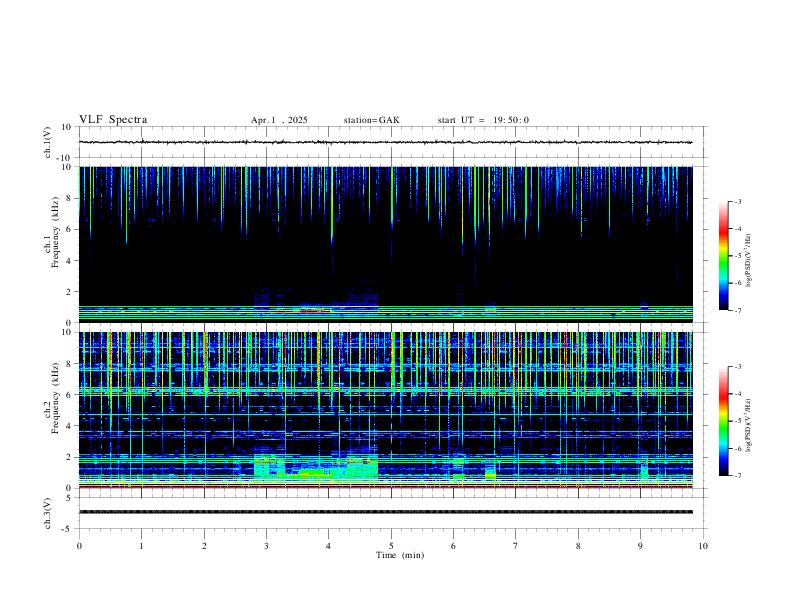Click time axis tick label "9"
Screen dimensions: 792x612
pos(640,546)
